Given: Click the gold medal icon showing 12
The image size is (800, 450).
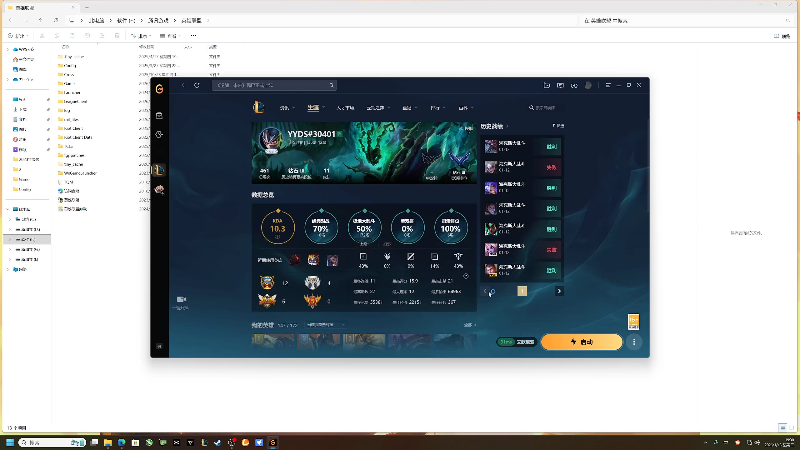Looking at the screenshot, I should pyautogui.click(x=267, y=282).
